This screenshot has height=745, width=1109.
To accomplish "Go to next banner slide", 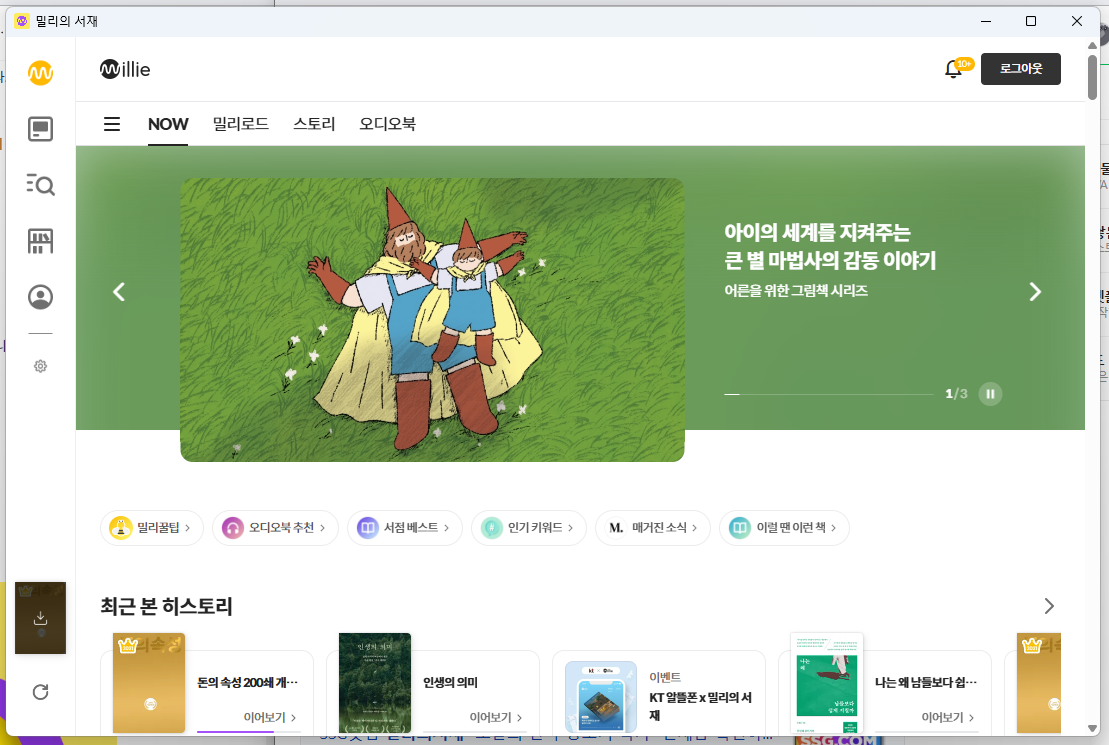I will (1035, 291).
